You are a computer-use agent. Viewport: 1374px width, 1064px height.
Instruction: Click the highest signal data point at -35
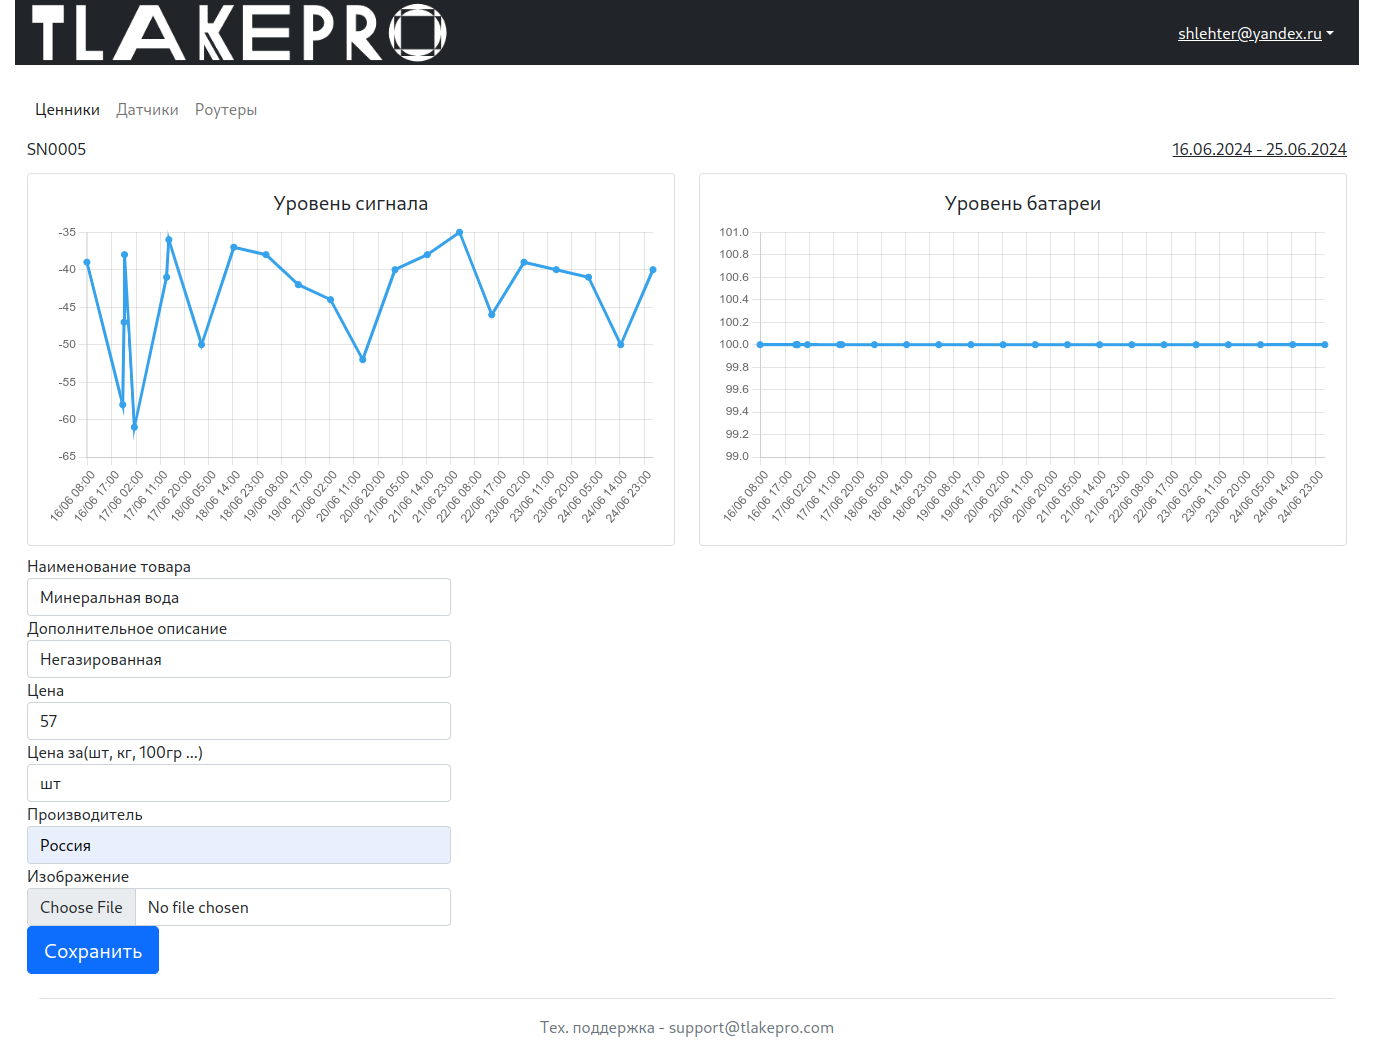(459, 232)
